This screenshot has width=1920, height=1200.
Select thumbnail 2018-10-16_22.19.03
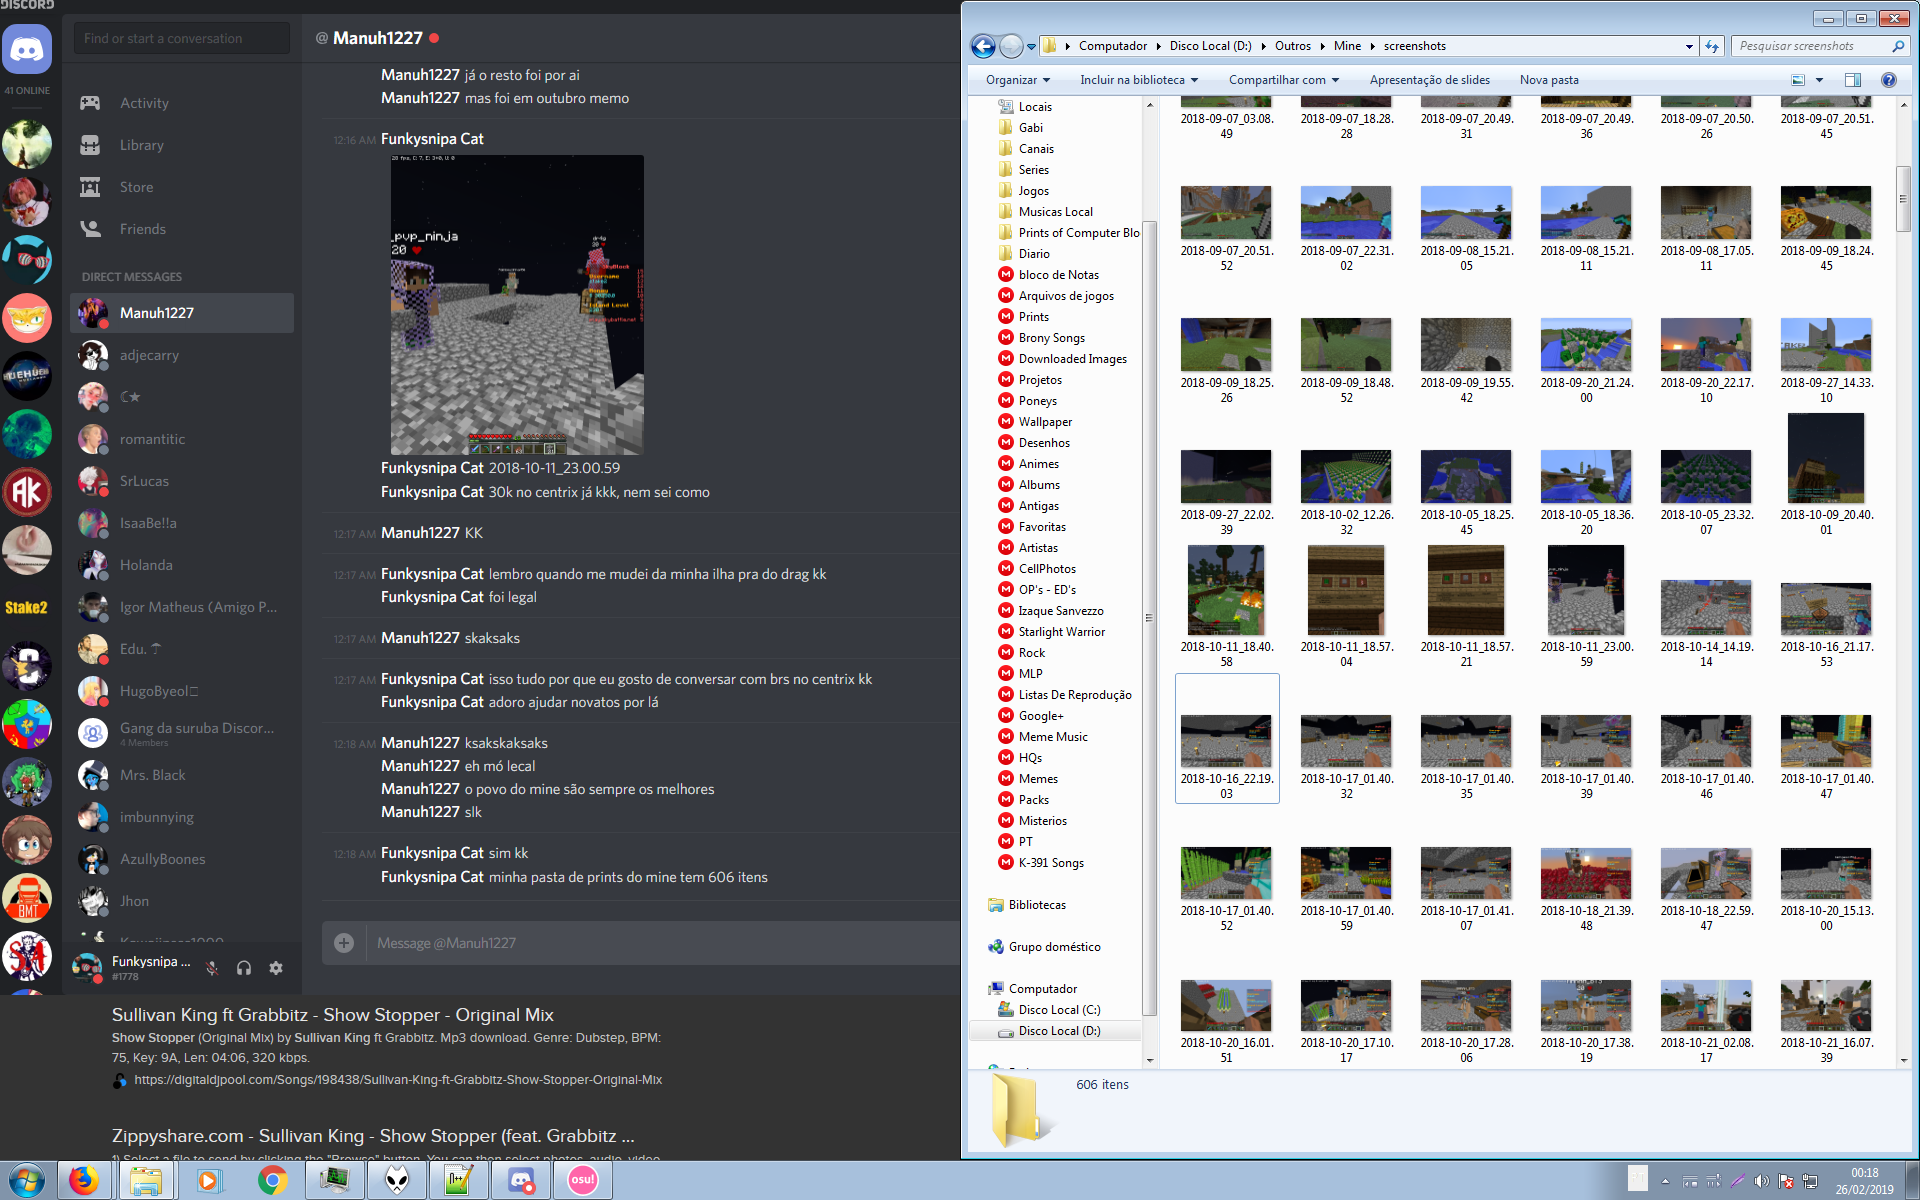pos(1226,740)
